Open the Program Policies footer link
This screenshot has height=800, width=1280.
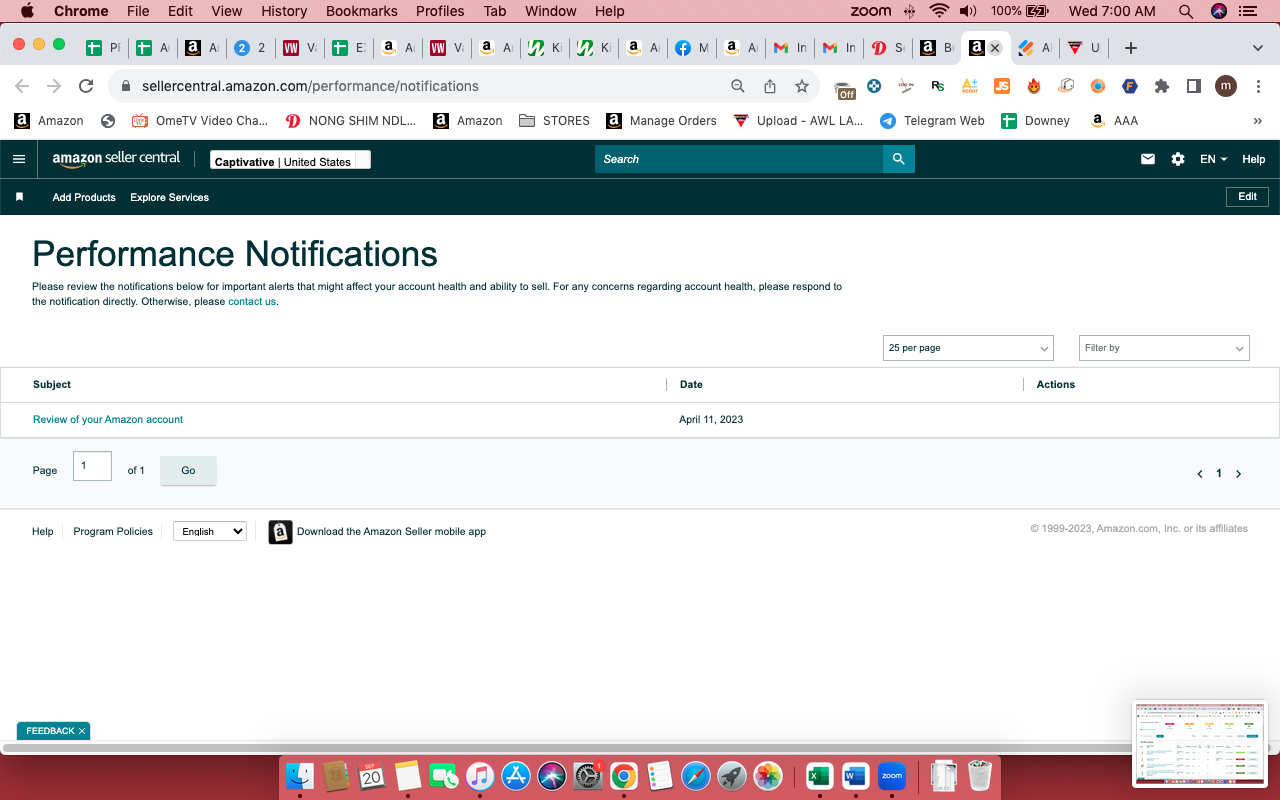point(113,531)
